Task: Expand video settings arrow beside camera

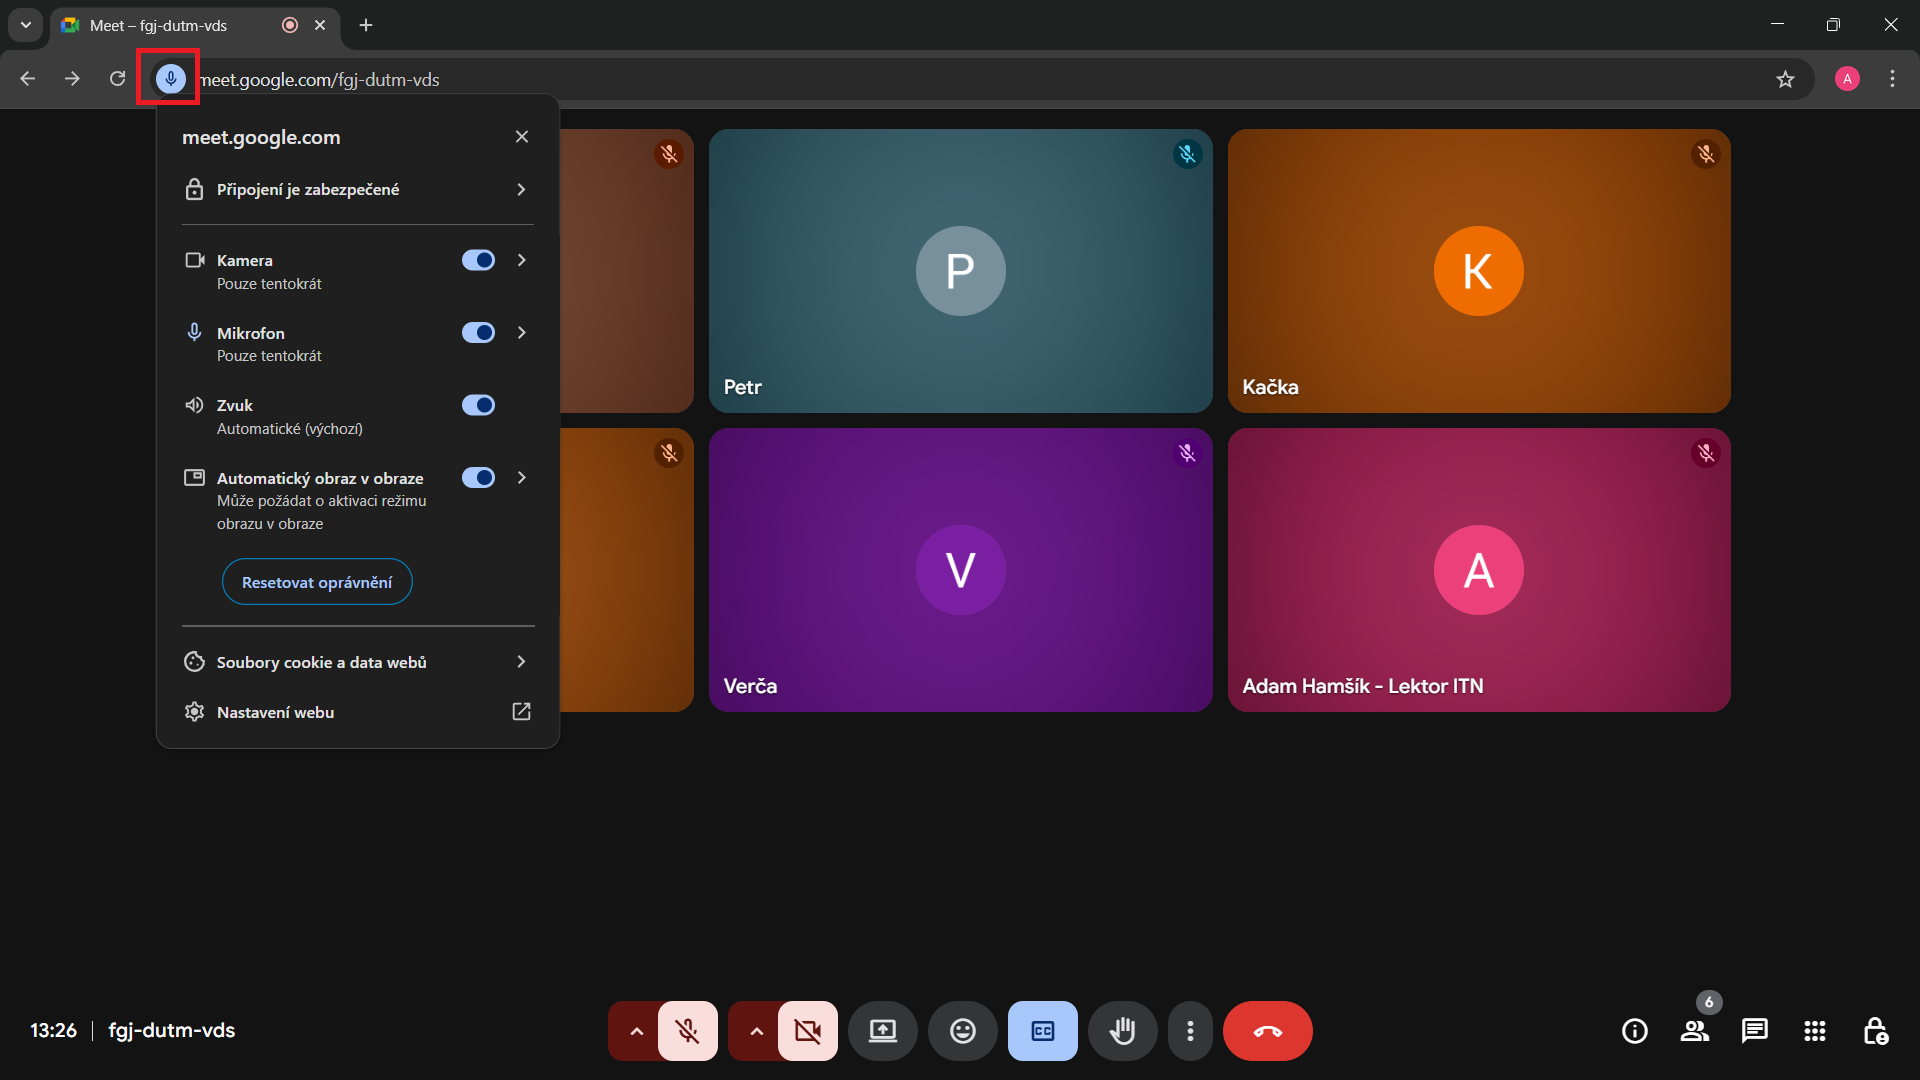Action: (x=756, y=1031)
